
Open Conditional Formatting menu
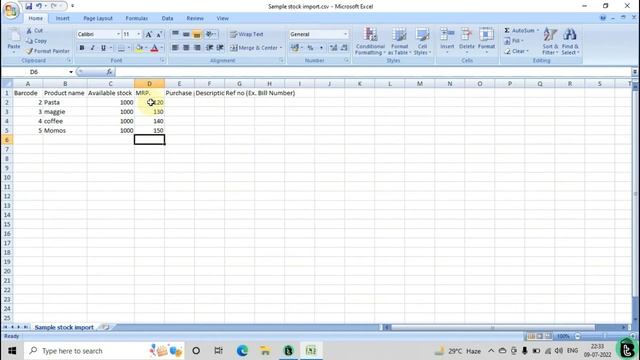(370, 41)
